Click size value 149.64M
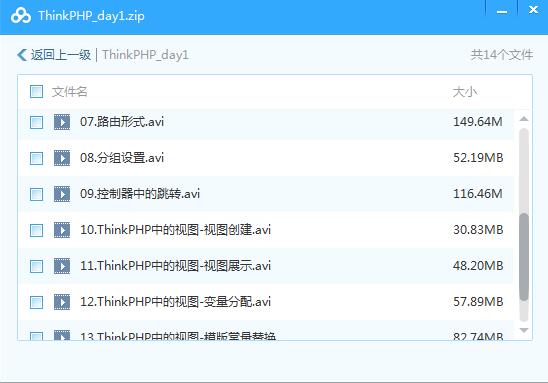This screenshot has width=548, height=383. 478,122
